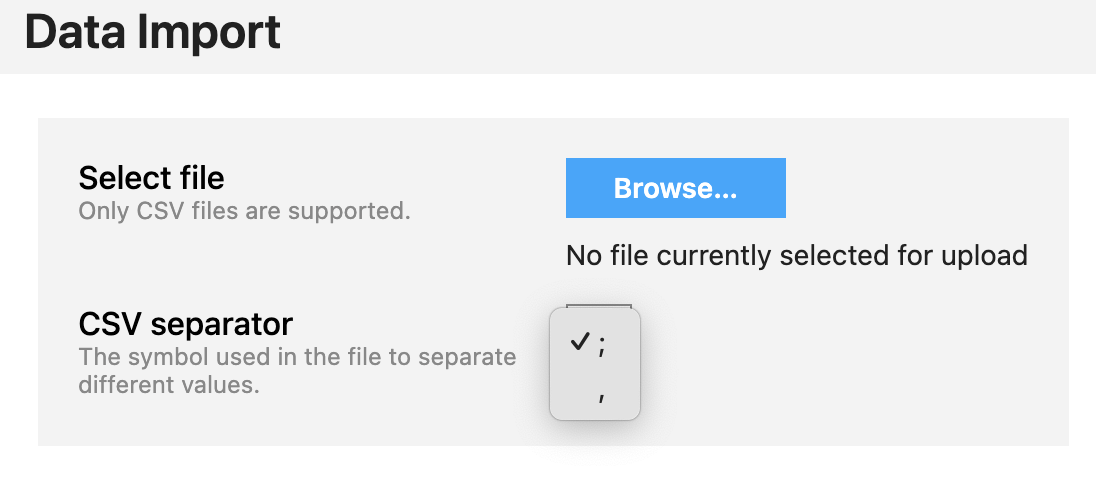Click the word "Select" in the file label
Image resolution: width=1096 pixels, height=480 pixels.
coord(121,178)
